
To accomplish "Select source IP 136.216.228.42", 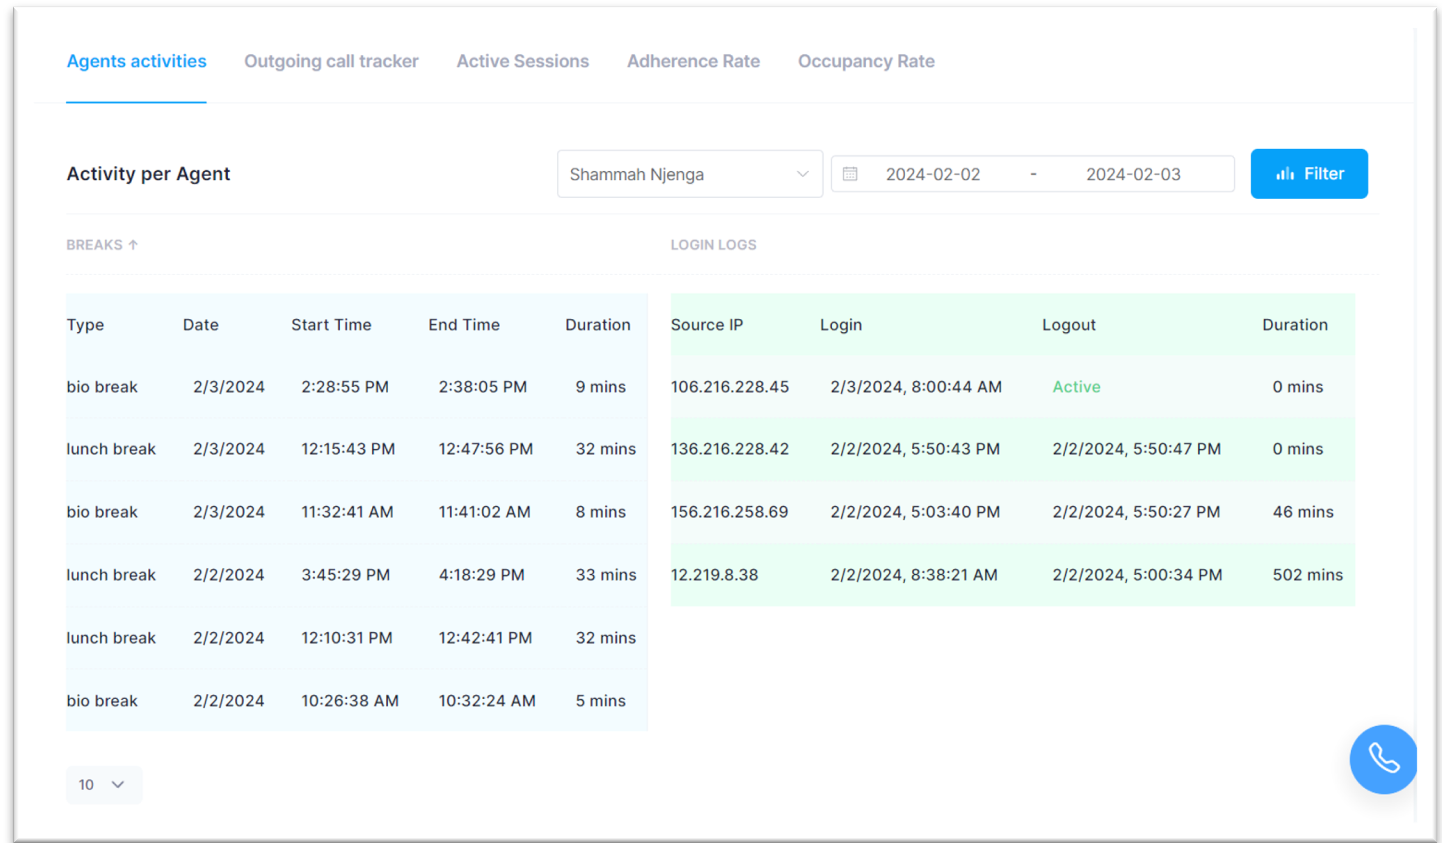I will click(x=730, y=449).
